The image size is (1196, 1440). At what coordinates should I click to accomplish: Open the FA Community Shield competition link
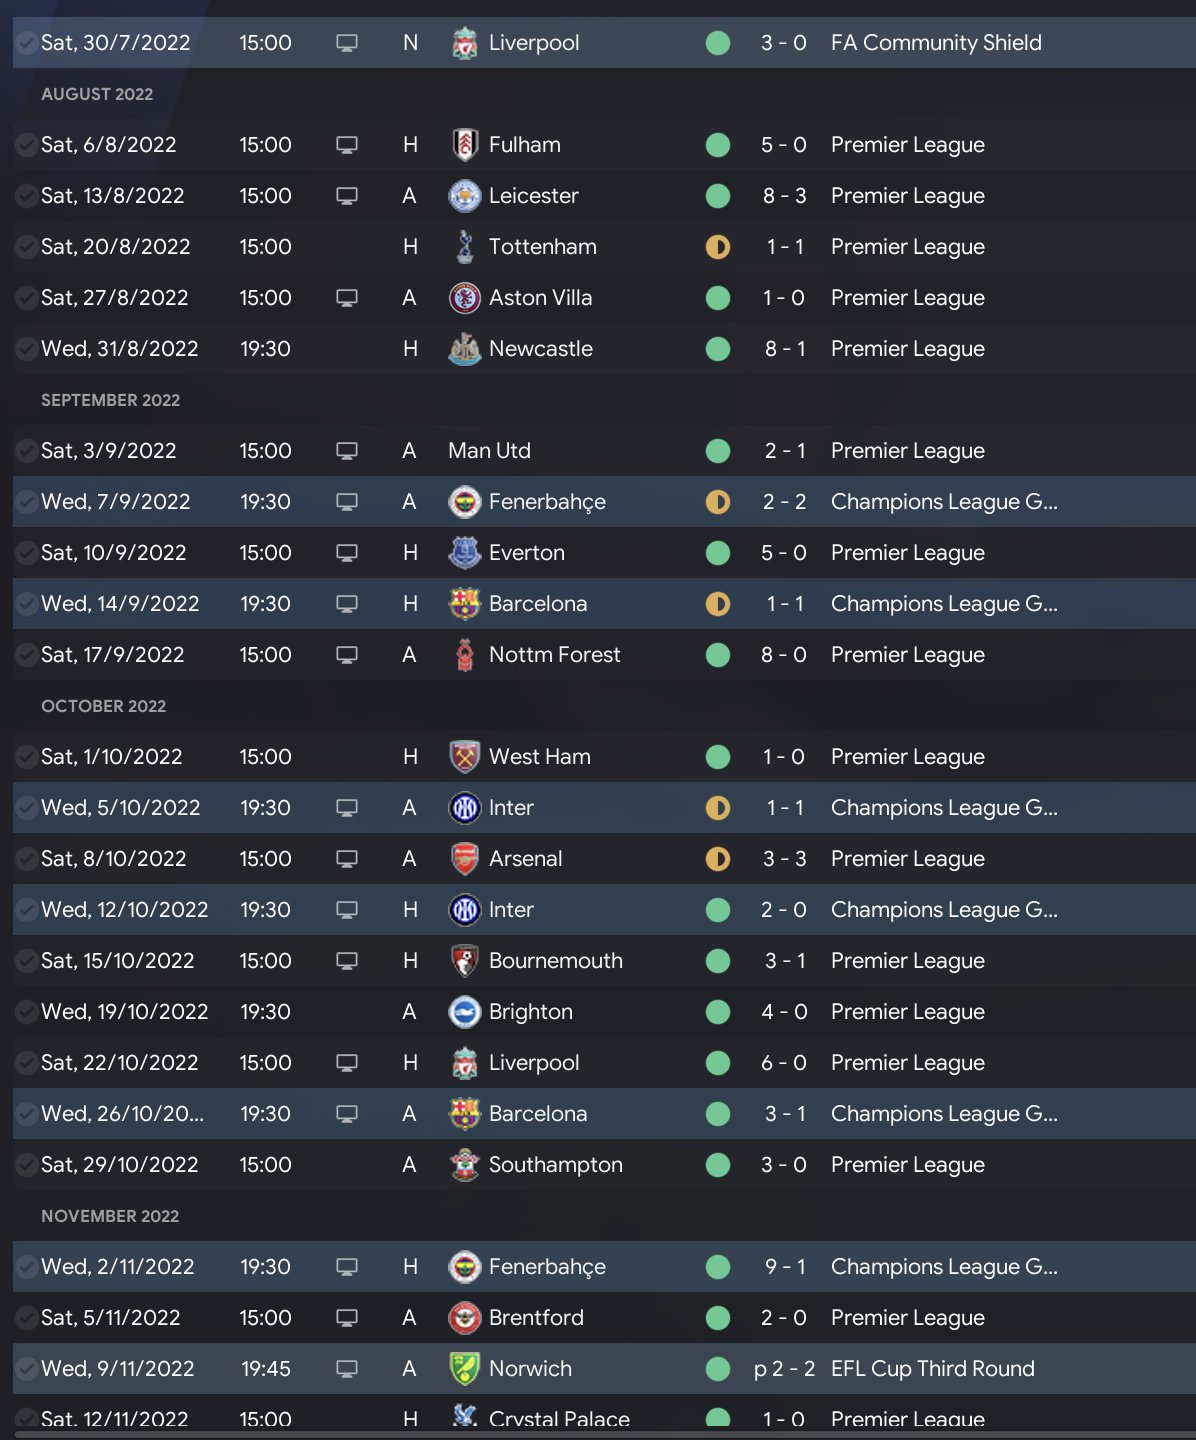coord(936,43)
